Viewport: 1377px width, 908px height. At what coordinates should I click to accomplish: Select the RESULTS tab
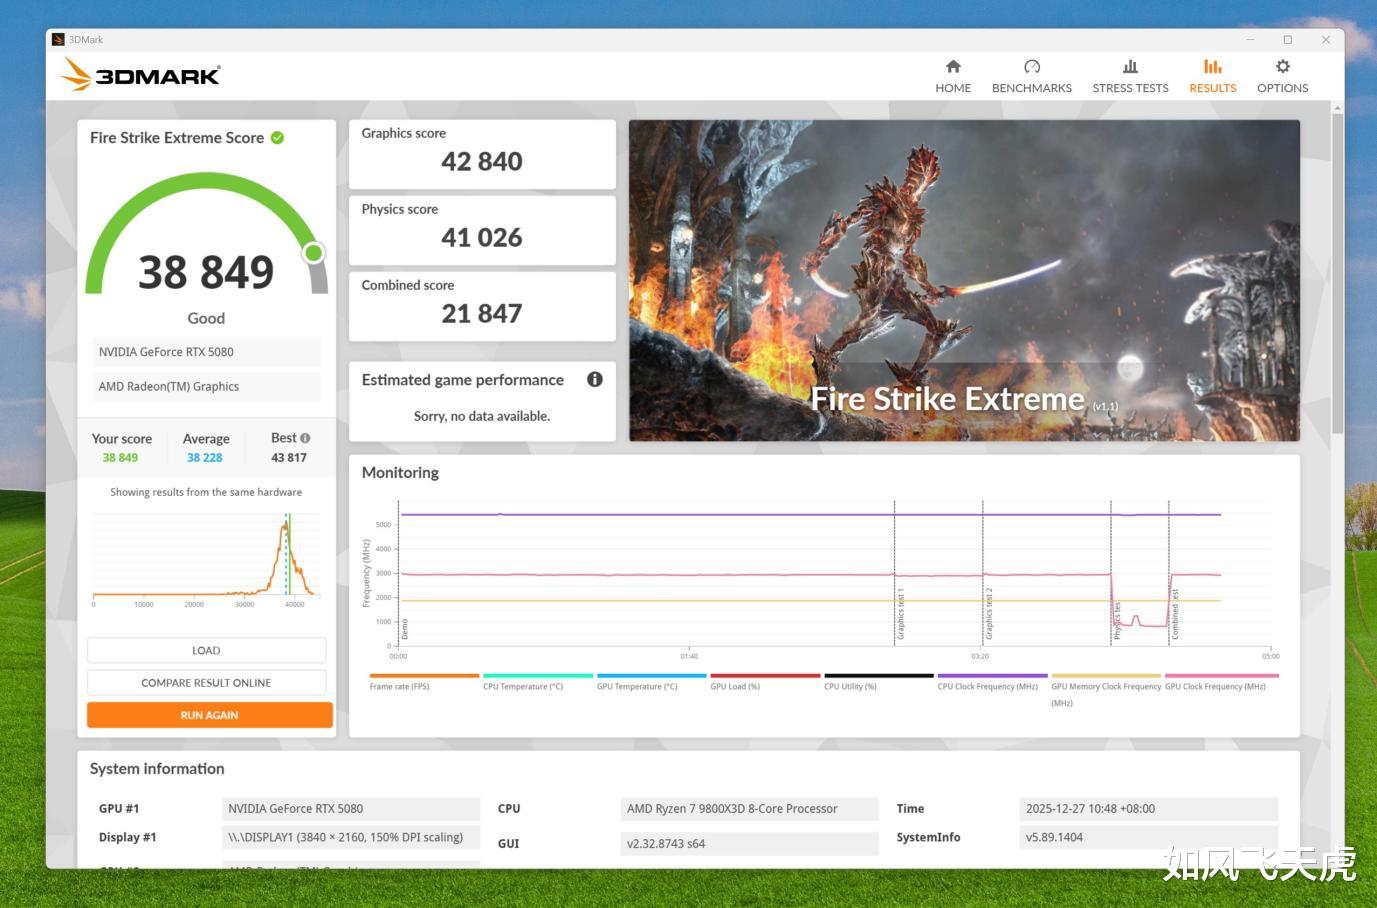(1213, 76)
